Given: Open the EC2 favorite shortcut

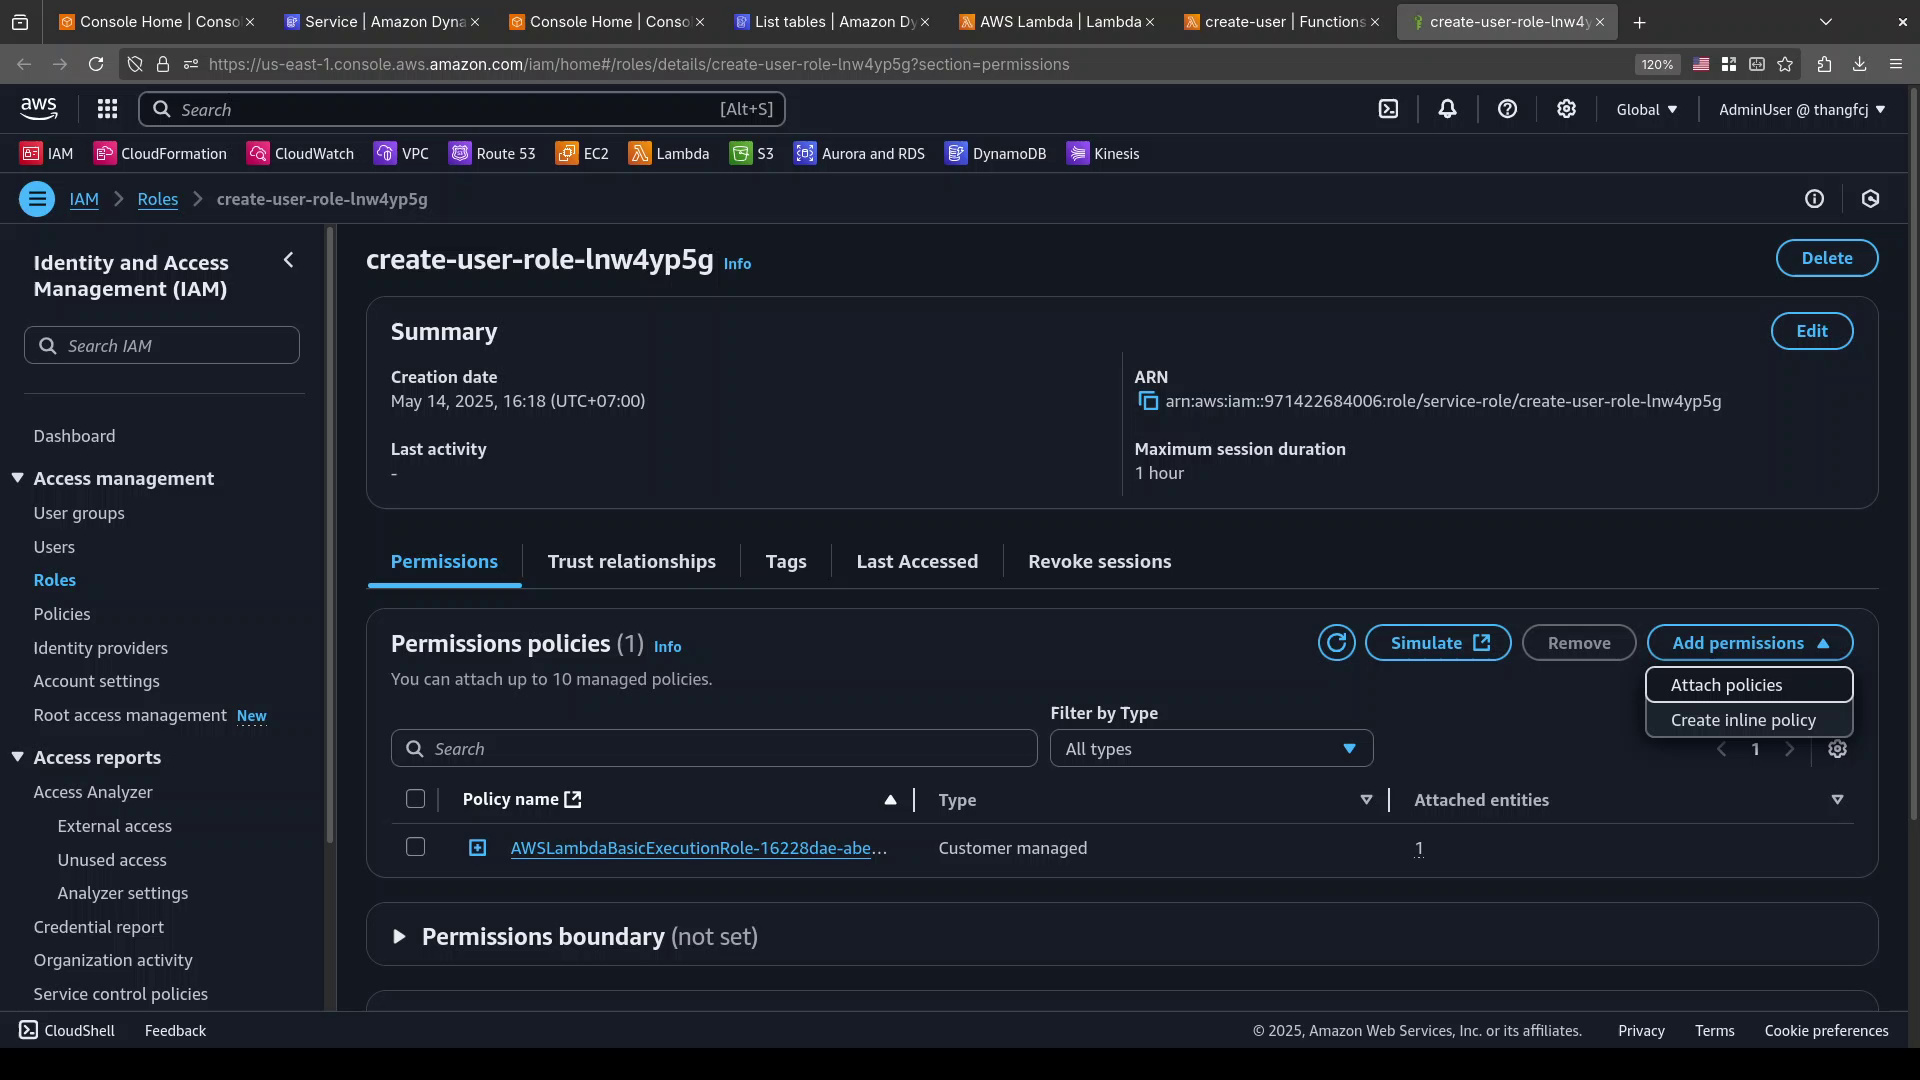Looking at the screenshot, I should [582, 153].
